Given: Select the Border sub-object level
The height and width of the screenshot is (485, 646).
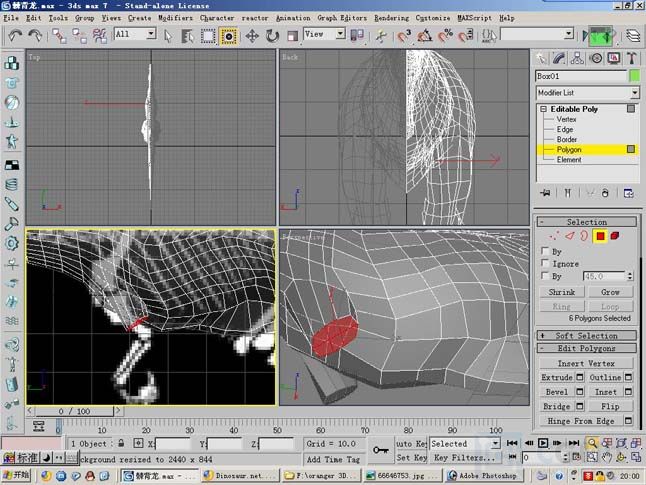Looking at the screenshot, I should pos(566,139).
